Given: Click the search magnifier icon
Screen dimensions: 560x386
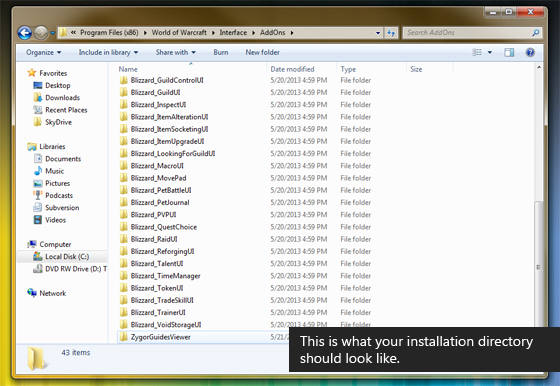Looking at the screenshot, I should tap(535, 33).
